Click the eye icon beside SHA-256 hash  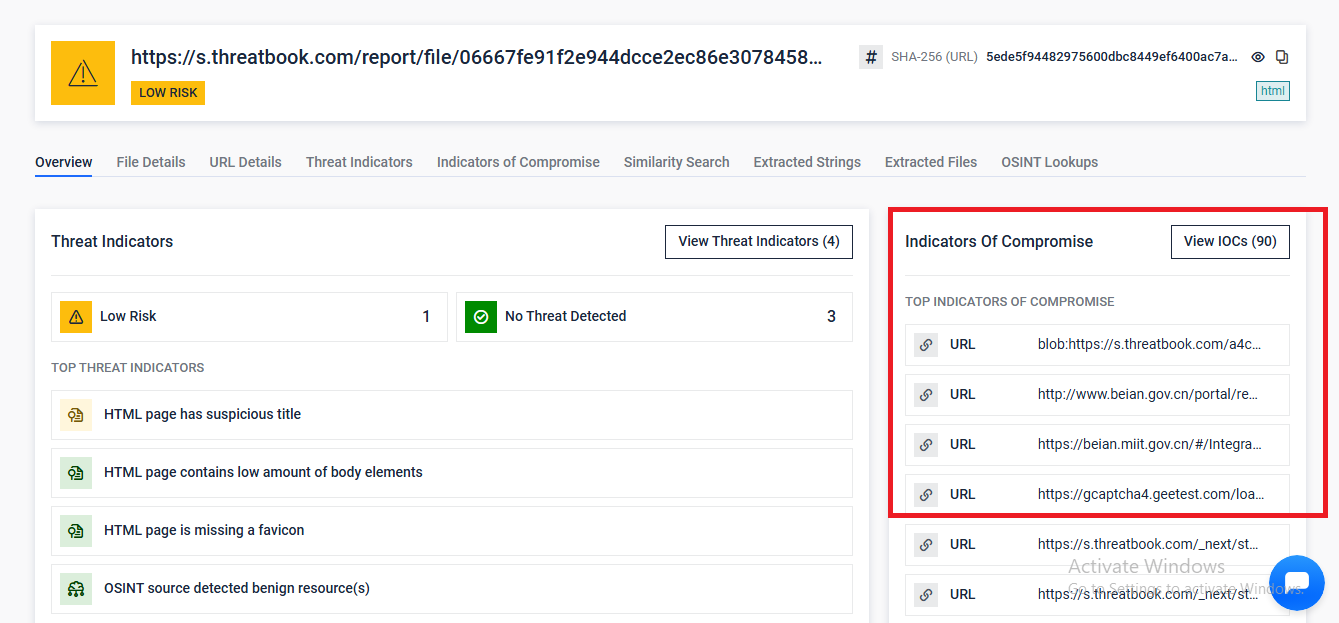click(1258, 57)
